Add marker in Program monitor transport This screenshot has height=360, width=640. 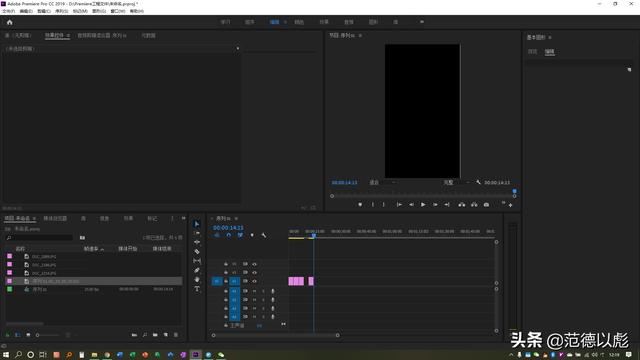[360, 204]
